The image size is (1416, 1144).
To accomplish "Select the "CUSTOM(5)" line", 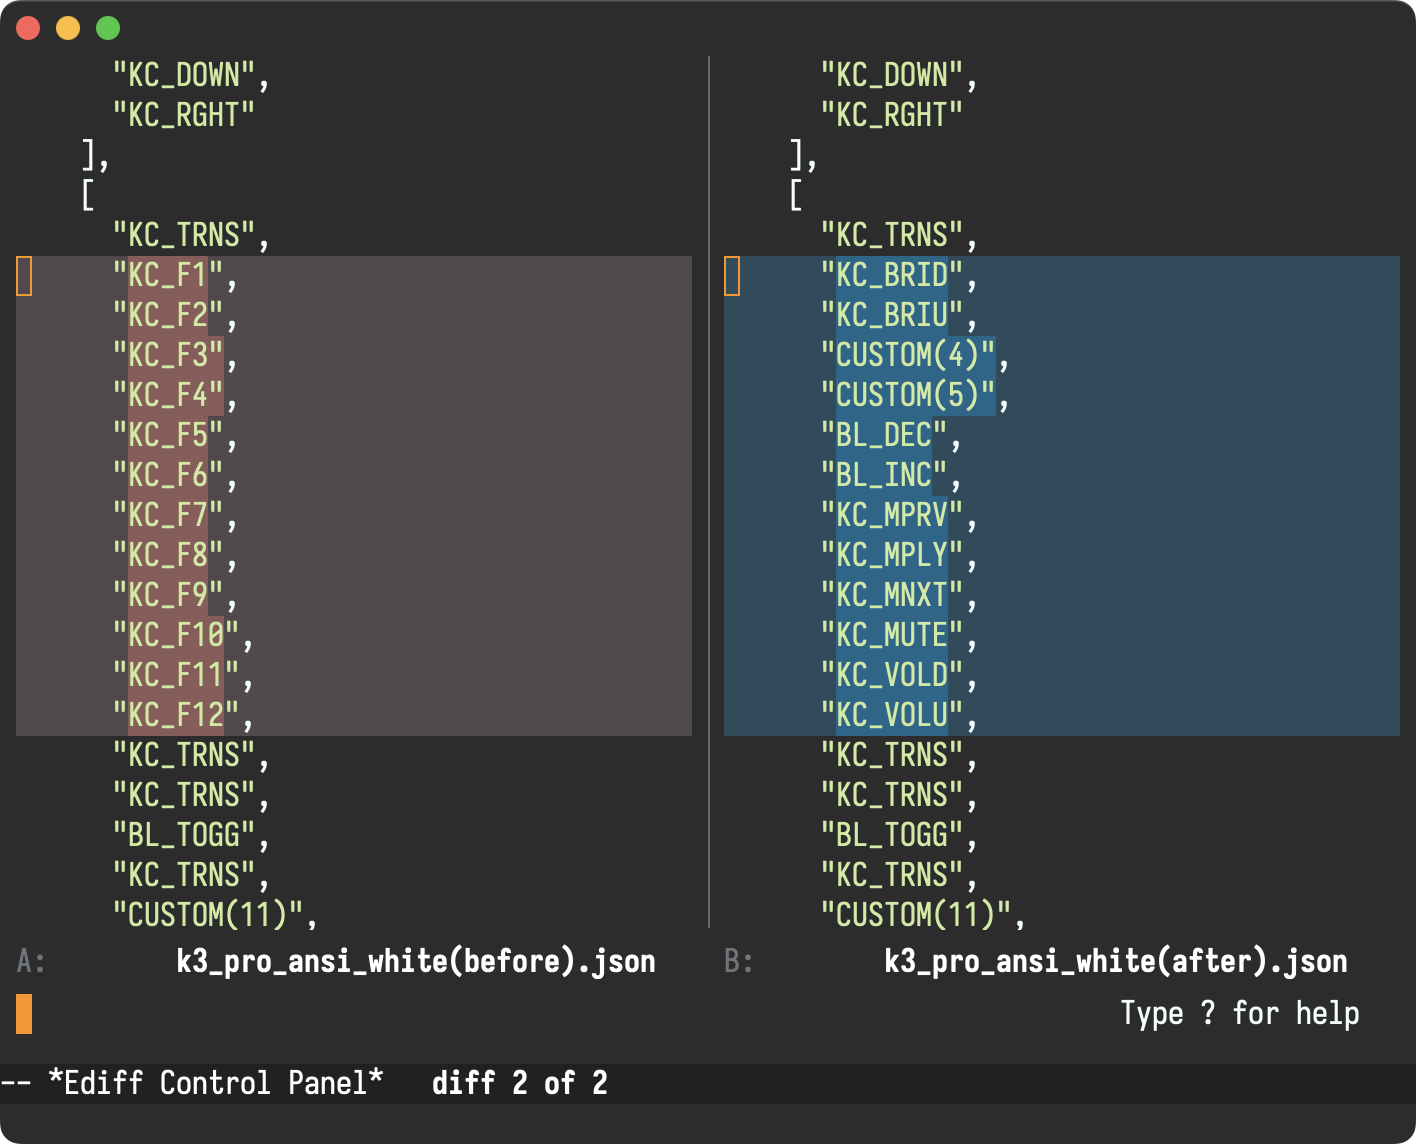I will click(x=915, y=396).
